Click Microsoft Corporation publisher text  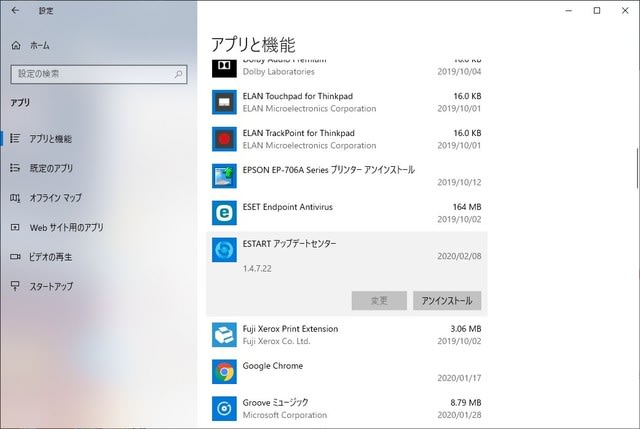click(285, 415)
